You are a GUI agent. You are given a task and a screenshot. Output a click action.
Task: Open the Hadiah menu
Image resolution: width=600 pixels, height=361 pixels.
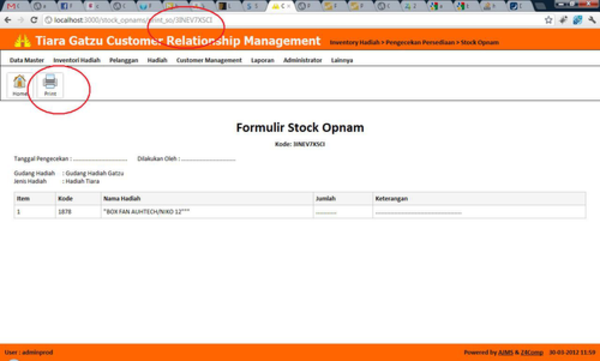(157, 60)
